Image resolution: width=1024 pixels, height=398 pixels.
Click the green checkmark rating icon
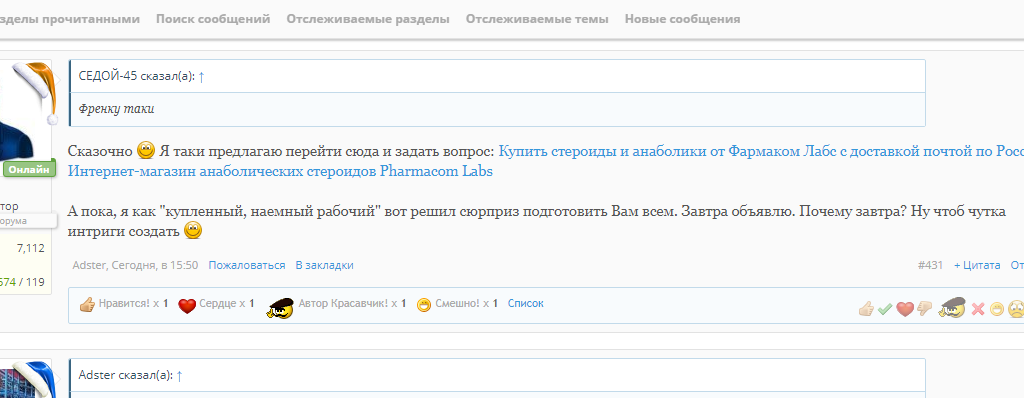885,308
